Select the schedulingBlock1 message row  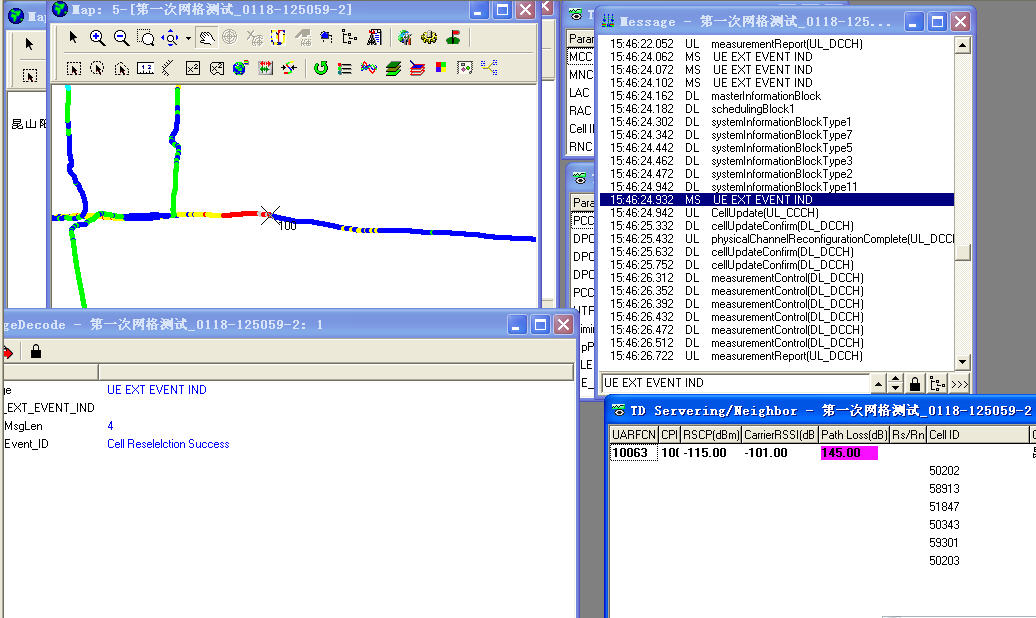click(x=776, y=109)
